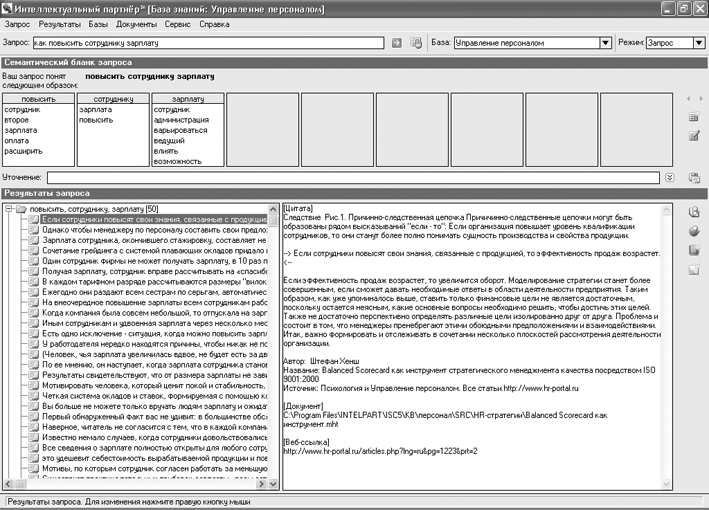709x510 pixels.
Task: Click the paste clipboard icon by Уточнение field
Action: (x=693, y=177)
